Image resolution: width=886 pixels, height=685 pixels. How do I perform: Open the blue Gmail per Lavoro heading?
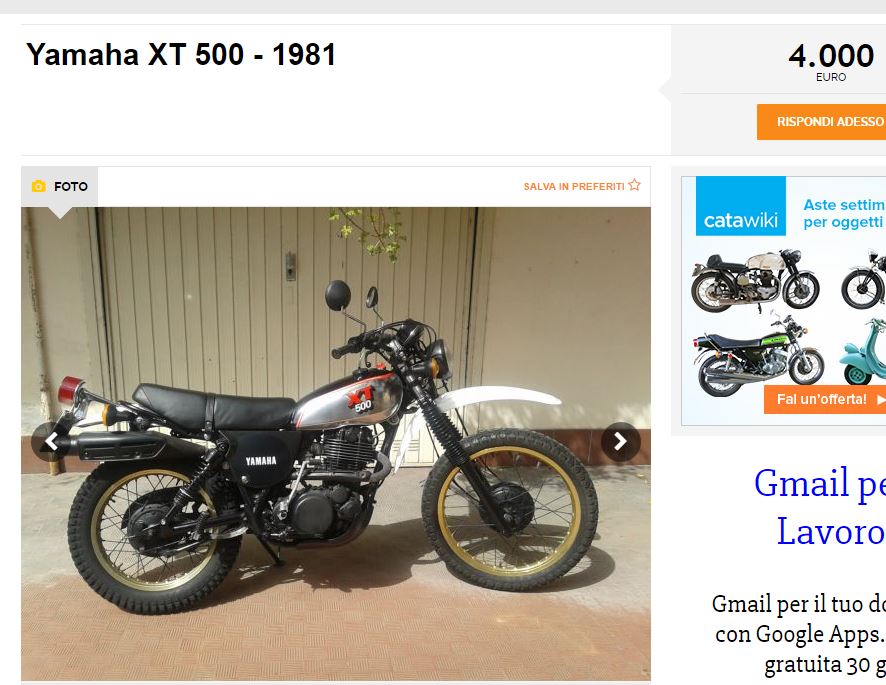tap(820, 507)
